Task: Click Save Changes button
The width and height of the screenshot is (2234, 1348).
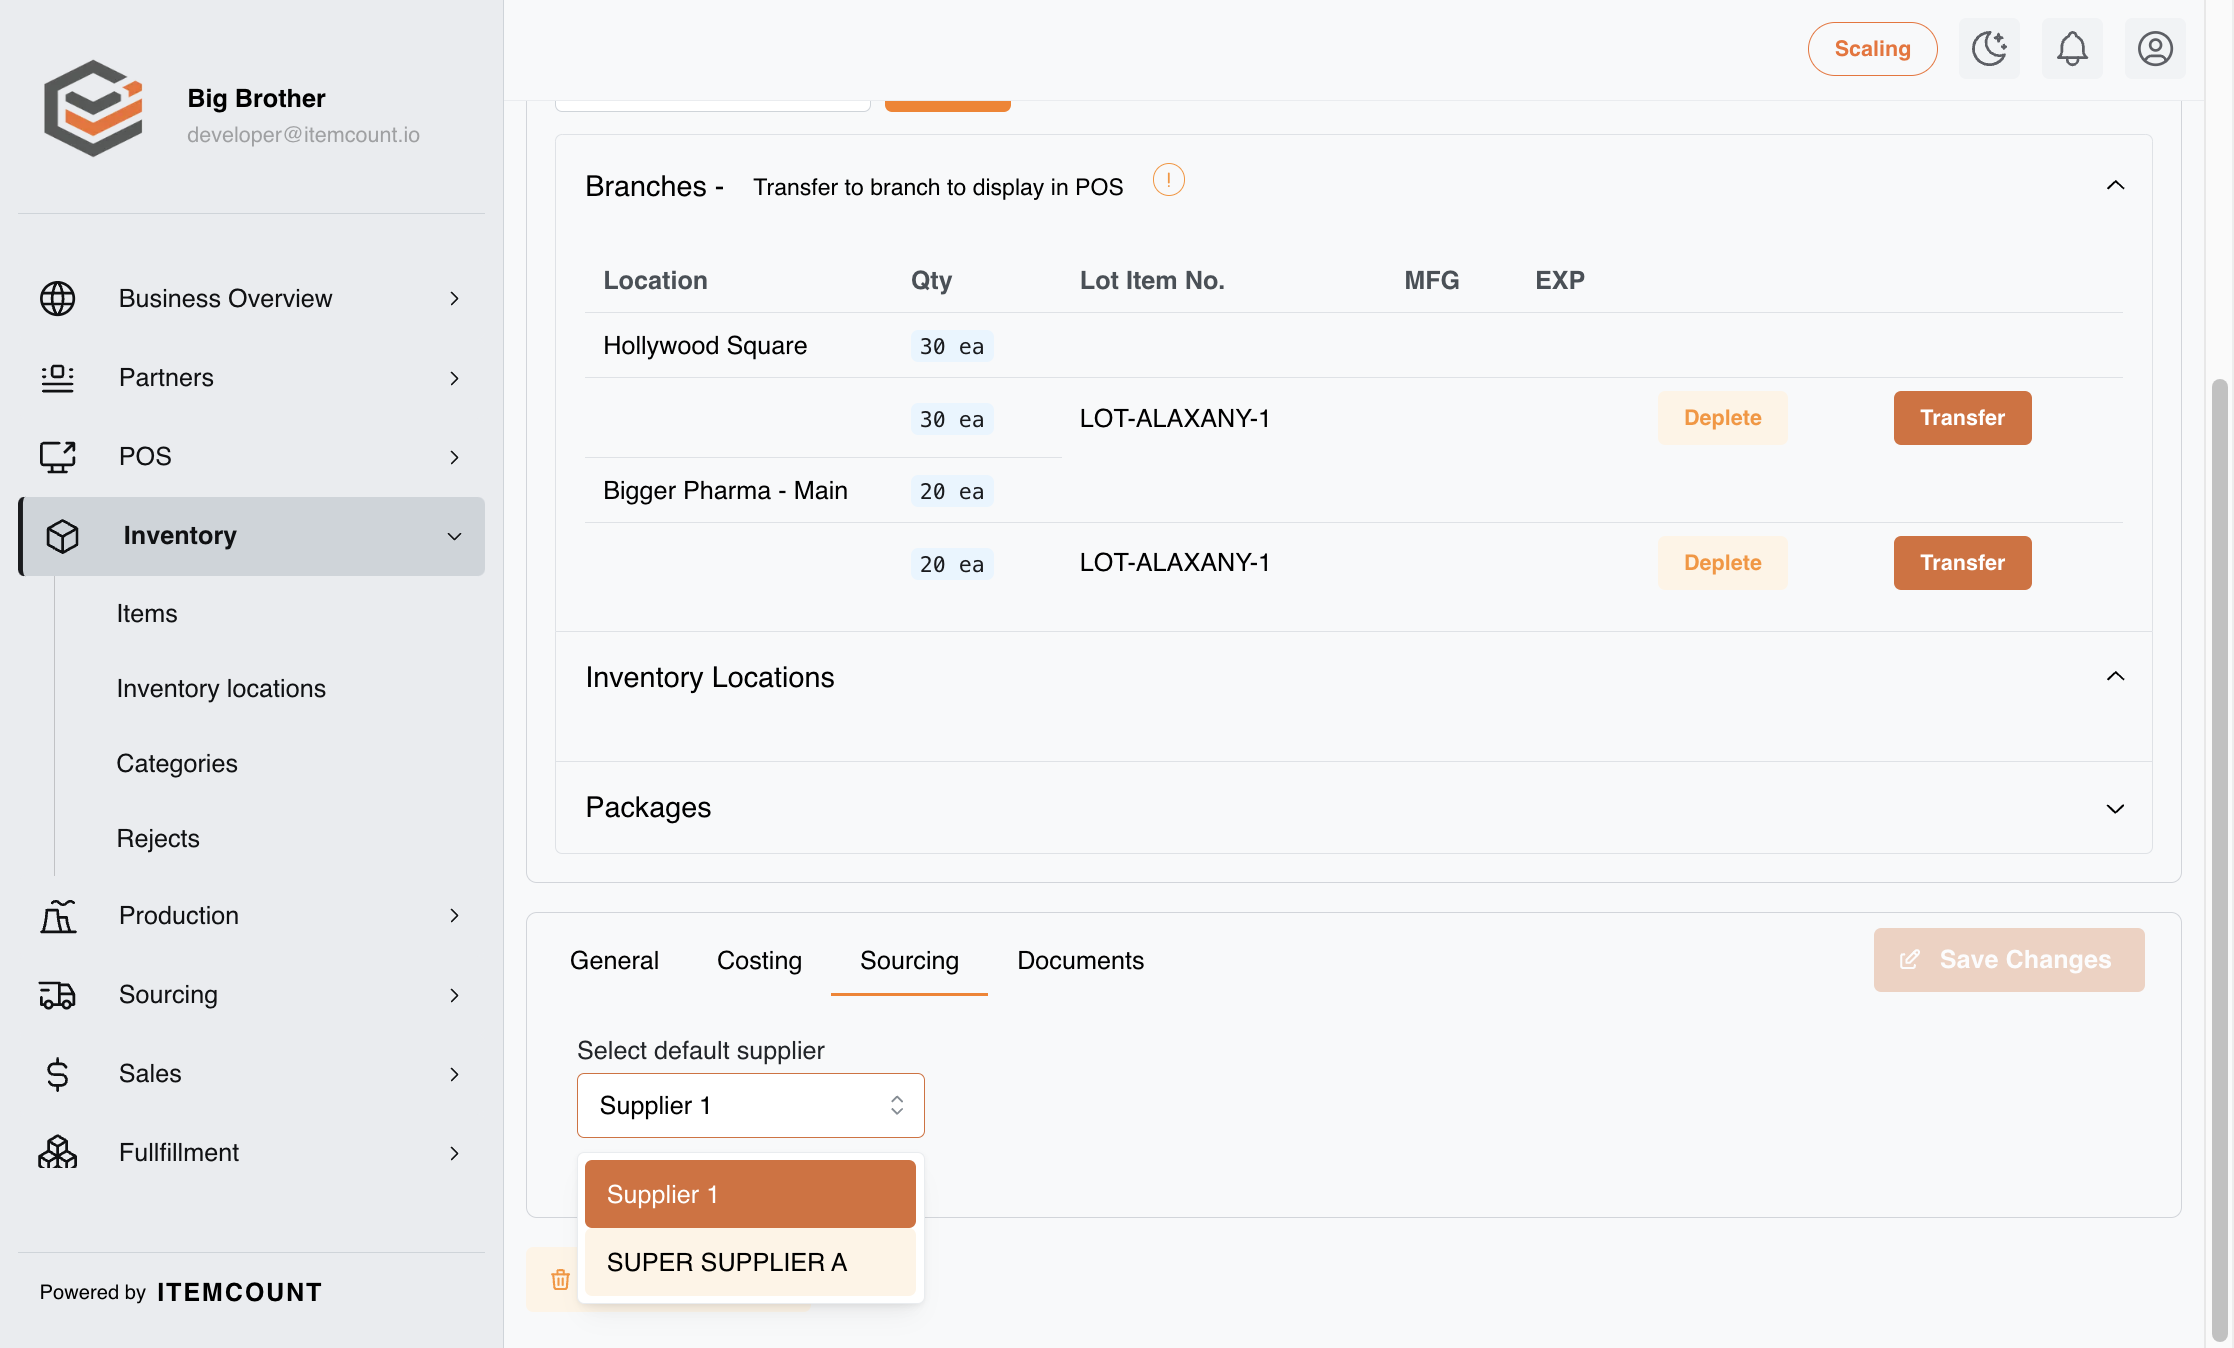Action: [2008, 960]
